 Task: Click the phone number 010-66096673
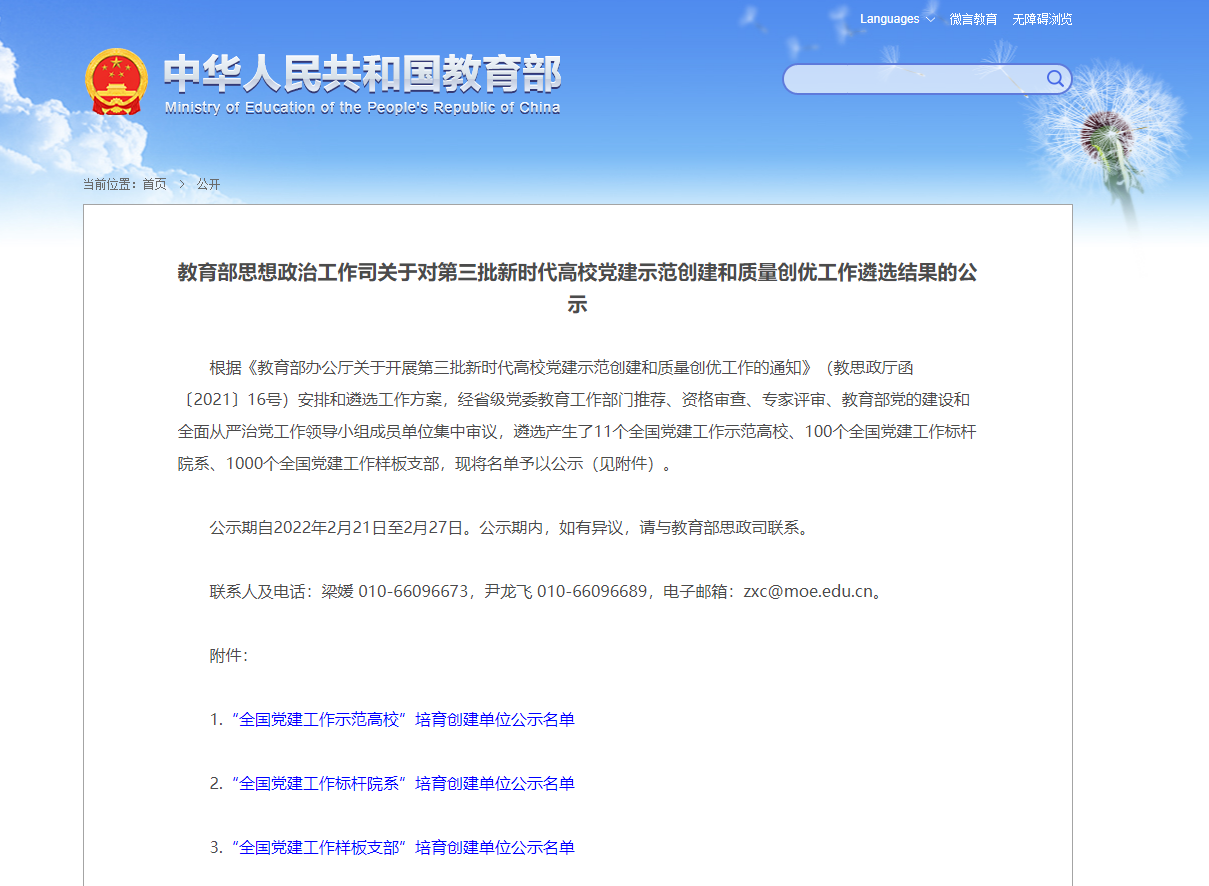[x=414, y=591]
